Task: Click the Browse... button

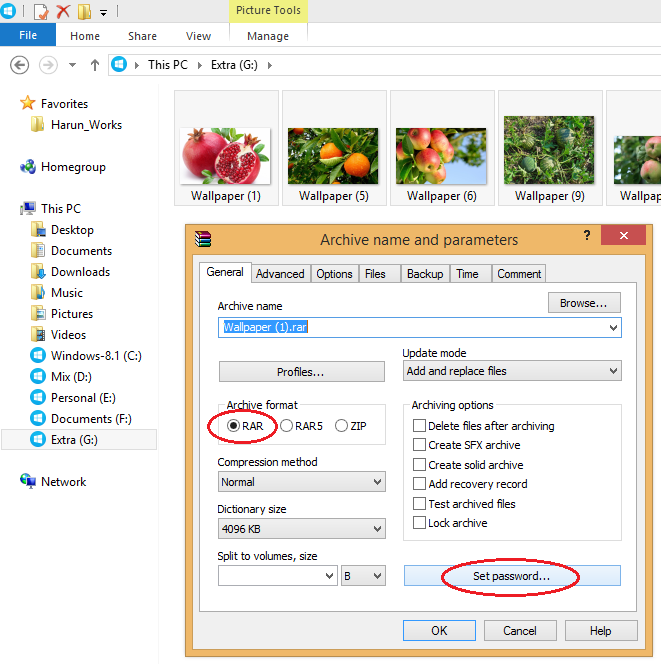Action: coord(584,303)
